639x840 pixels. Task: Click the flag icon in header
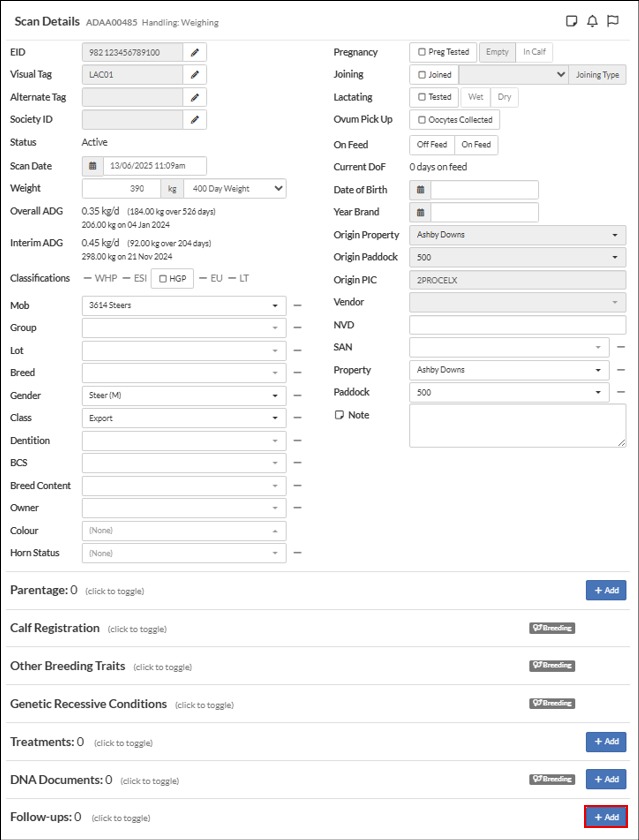613,21
